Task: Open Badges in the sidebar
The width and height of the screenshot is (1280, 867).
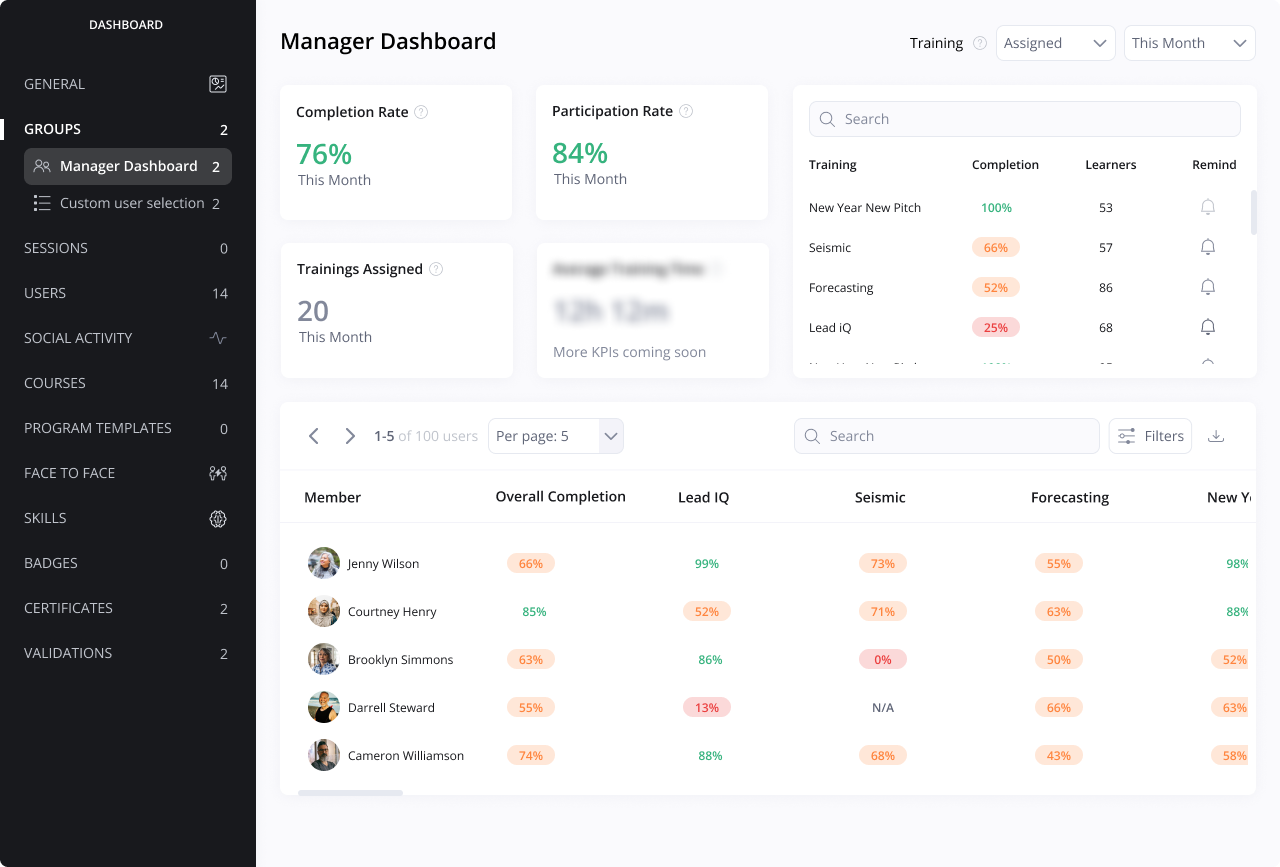Action: click(x=128, y=563)
